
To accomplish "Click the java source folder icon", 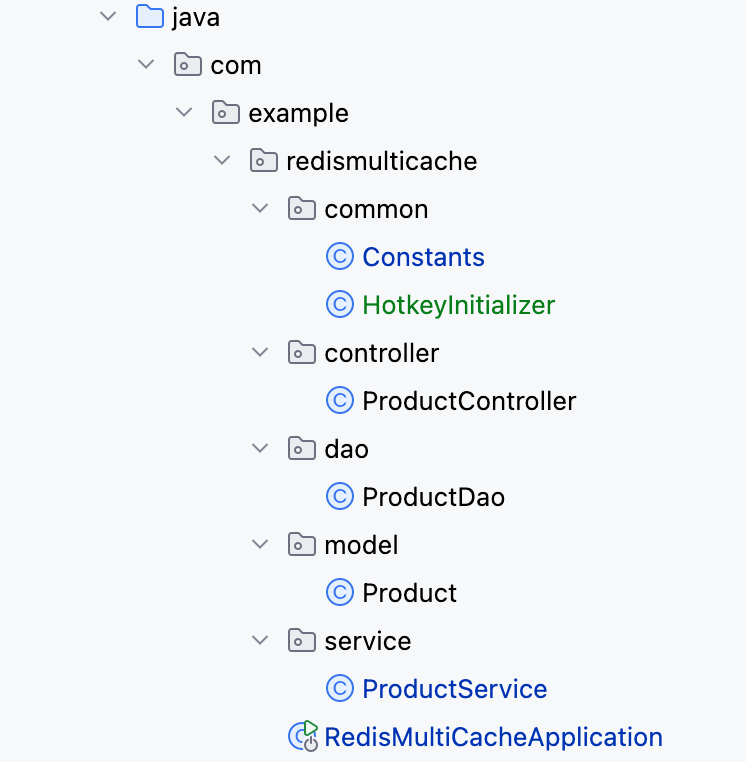I will point(149,17).
